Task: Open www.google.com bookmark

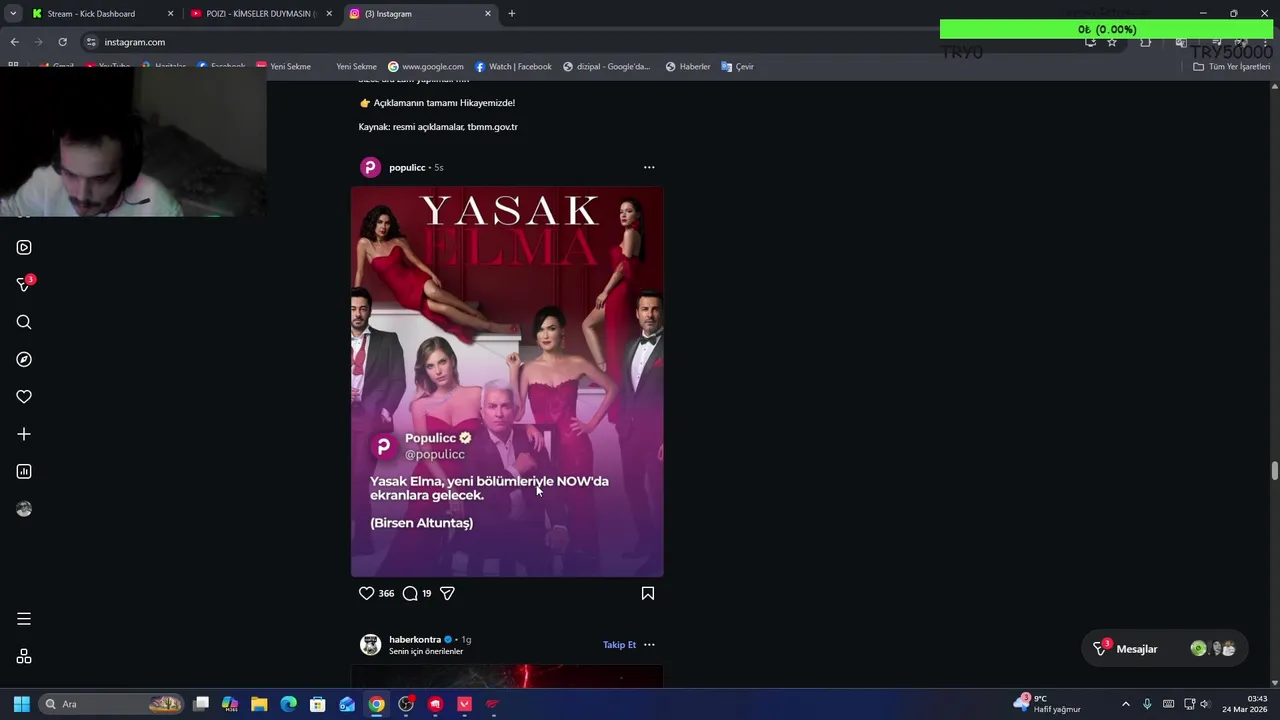Action: click(425, 67)
